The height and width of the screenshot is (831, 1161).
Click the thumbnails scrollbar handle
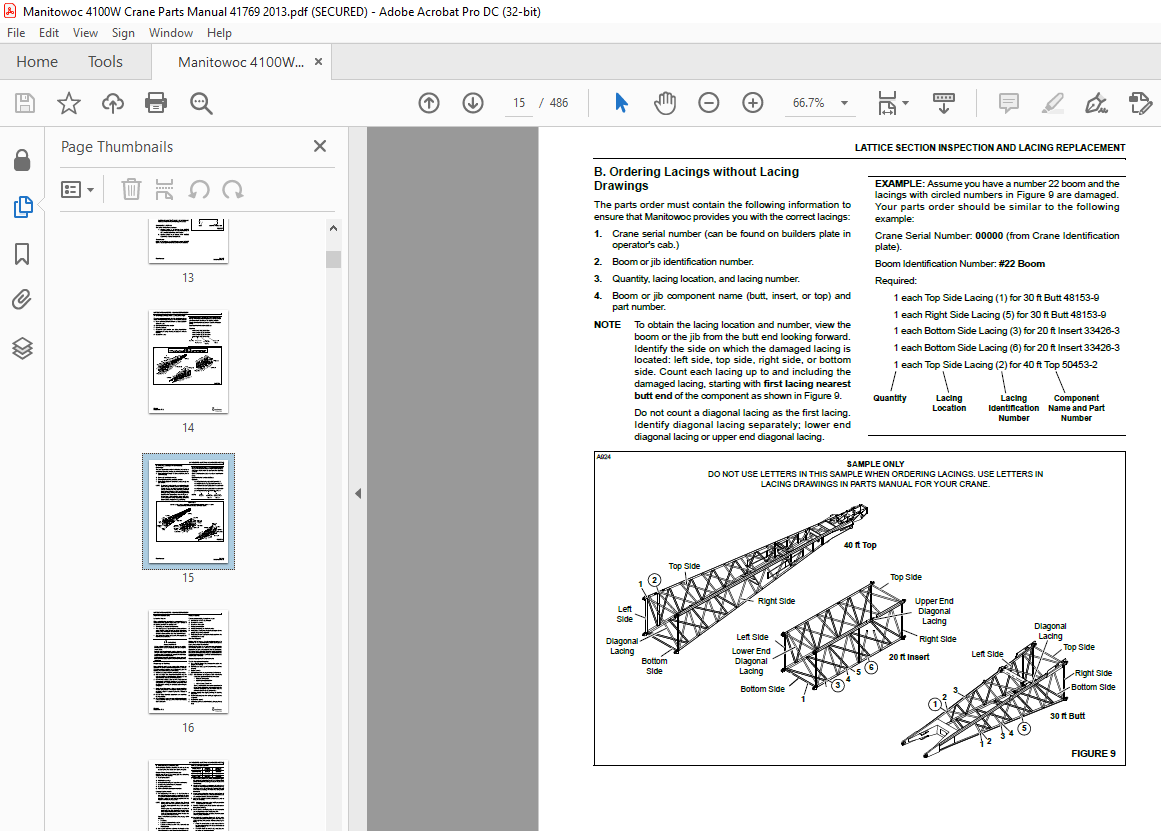pos(333,259)
